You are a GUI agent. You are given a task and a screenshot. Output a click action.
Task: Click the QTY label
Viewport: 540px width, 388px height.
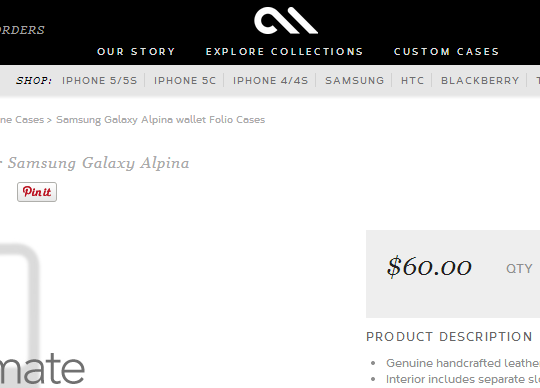pos(519,269)
